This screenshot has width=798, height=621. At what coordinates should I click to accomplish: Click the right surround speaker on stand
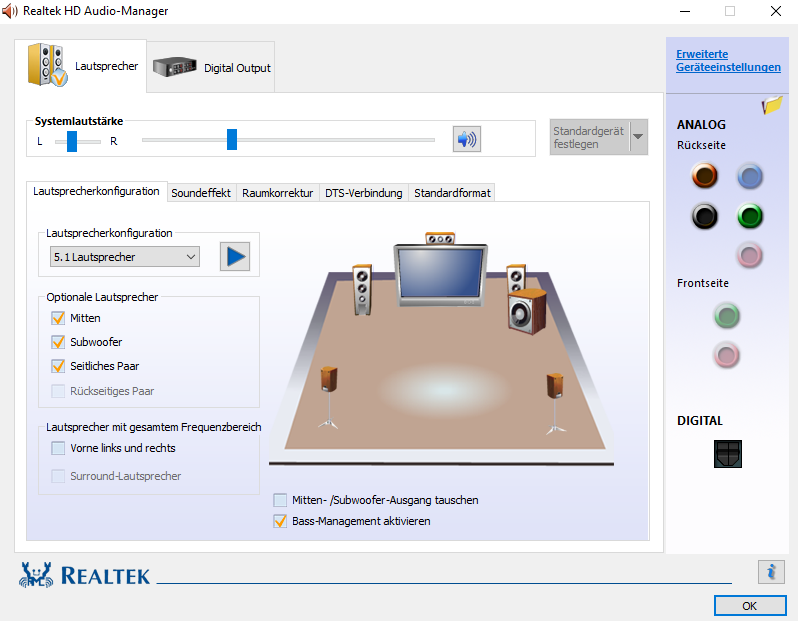(555, 404)
